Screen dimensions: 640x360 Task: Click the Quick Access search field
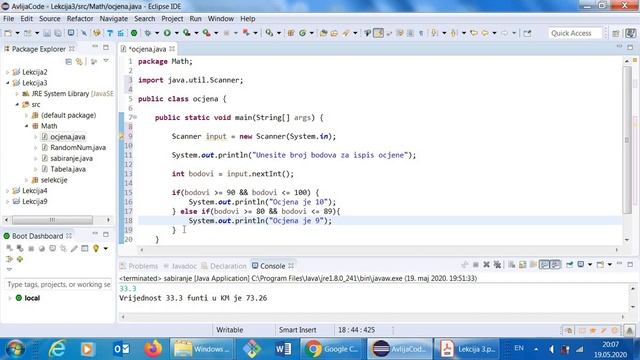[x=575, y=33]
